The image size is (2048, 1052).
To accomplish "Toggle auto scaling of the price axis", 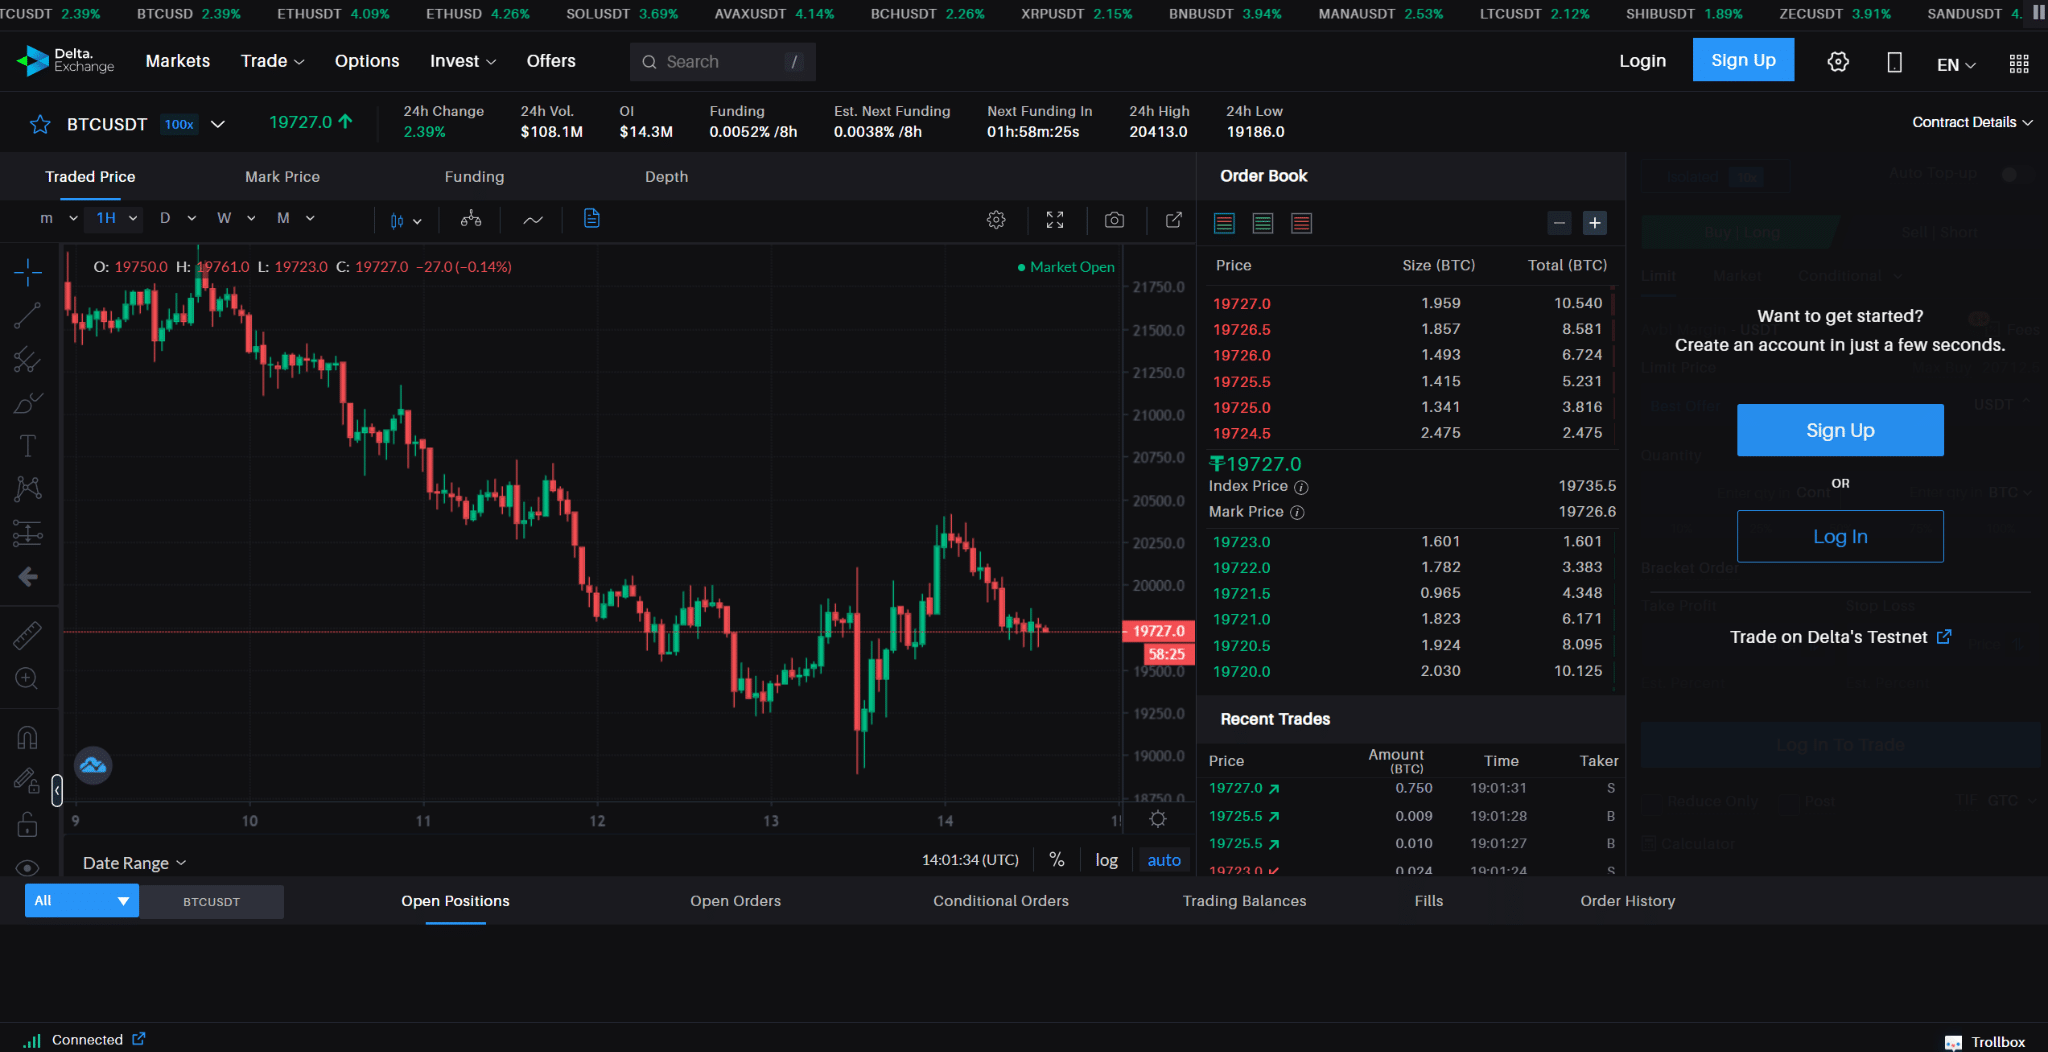I will click(1163, 859).
